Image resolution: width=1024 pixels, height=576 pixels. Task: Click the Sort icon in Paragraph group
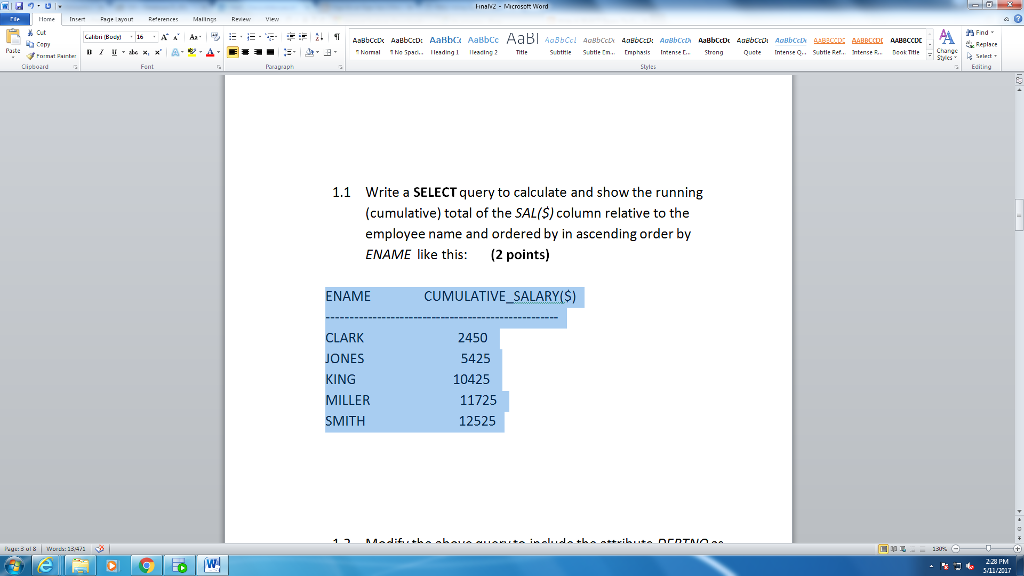318,36
